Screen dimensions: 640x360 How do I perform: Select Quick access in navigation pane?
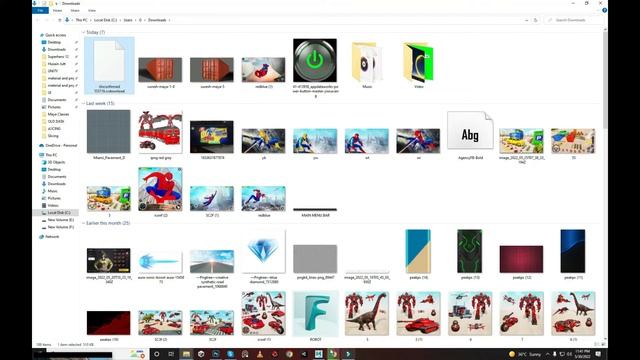click(56, 35)
